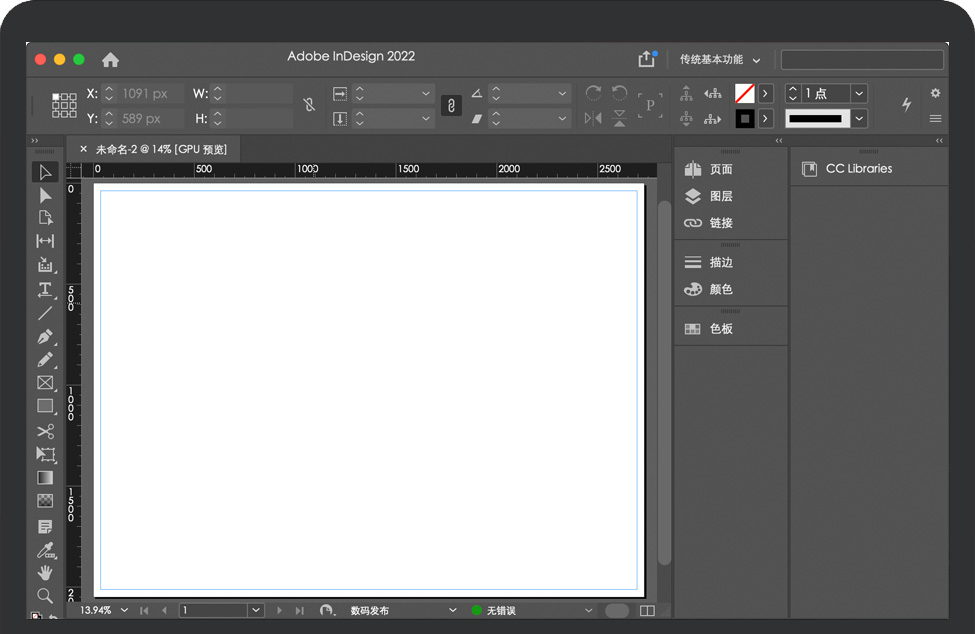Toggle constrain width and height proportions

pos(309,105)
